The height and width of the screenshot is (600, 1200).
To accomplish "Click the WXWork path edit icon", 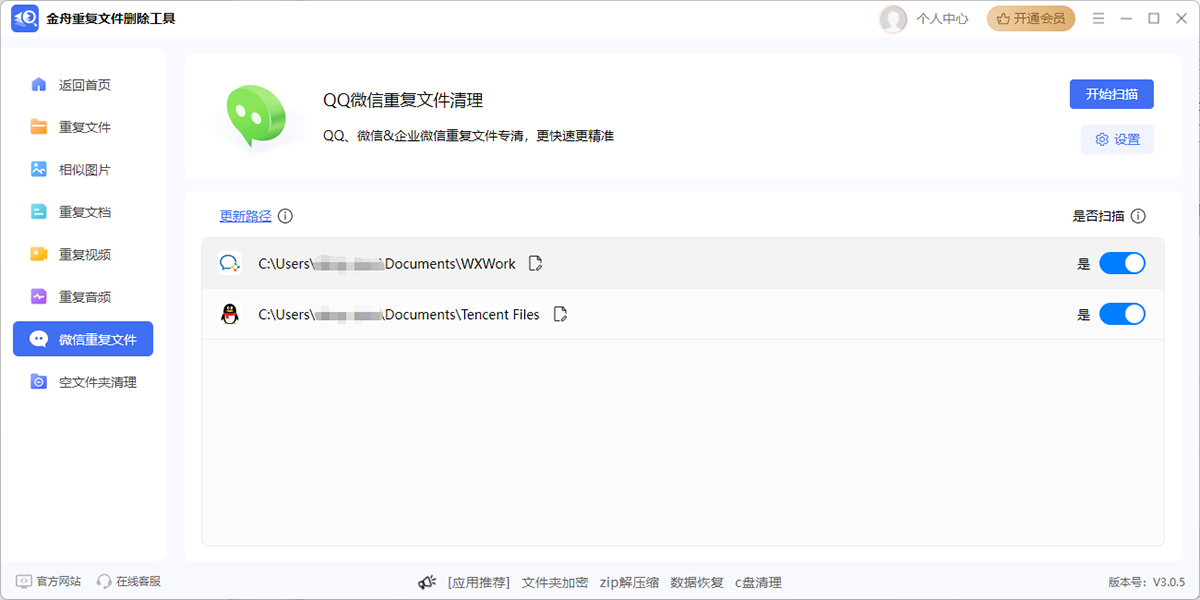I will point(535,262).
